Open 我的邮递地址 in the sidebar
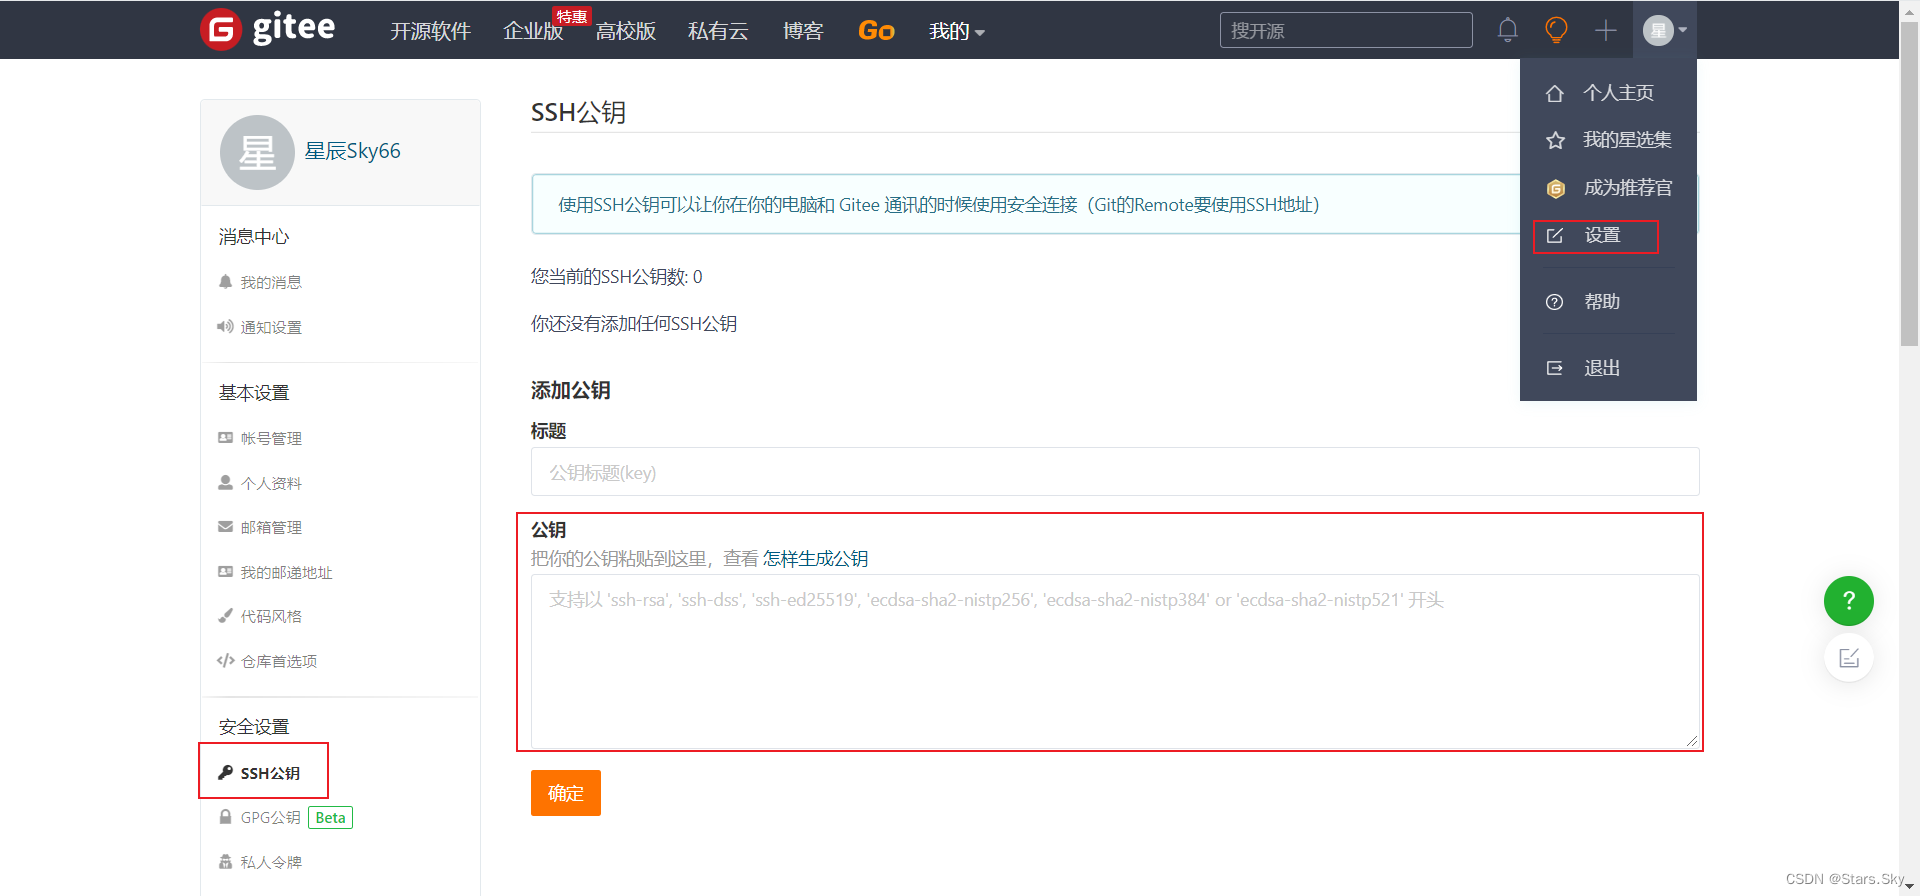Screen dimensions: 1920x896 click(x=286, y=572)
